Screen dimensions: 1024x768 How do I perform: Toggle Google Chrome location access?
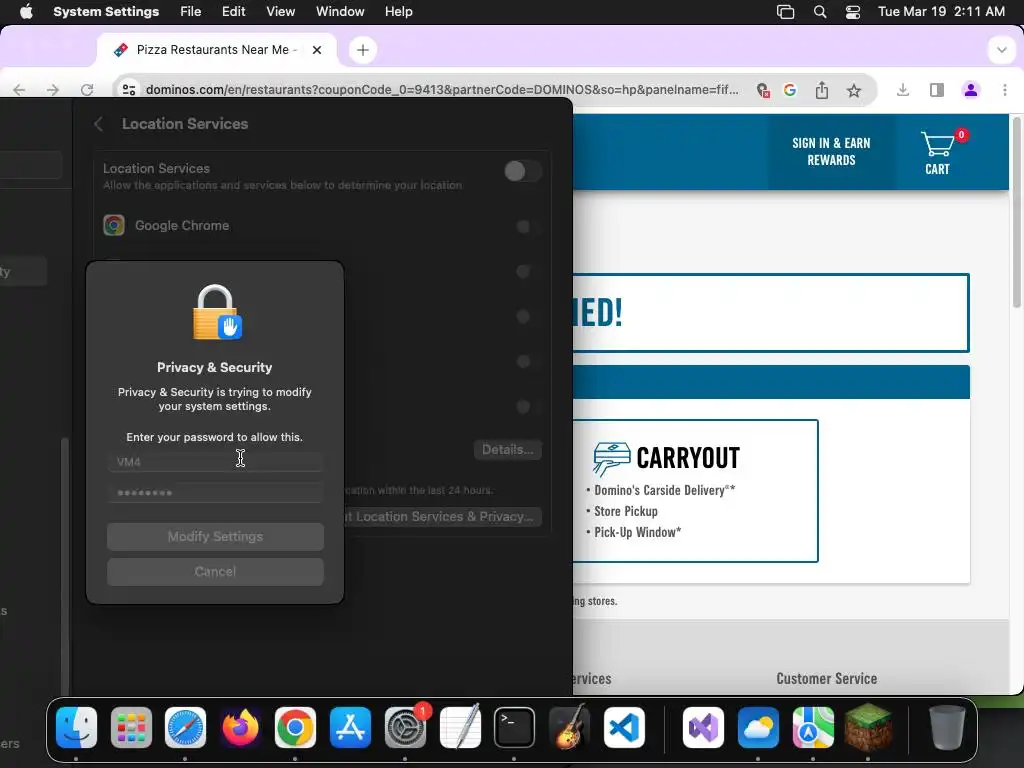point(528,226)
